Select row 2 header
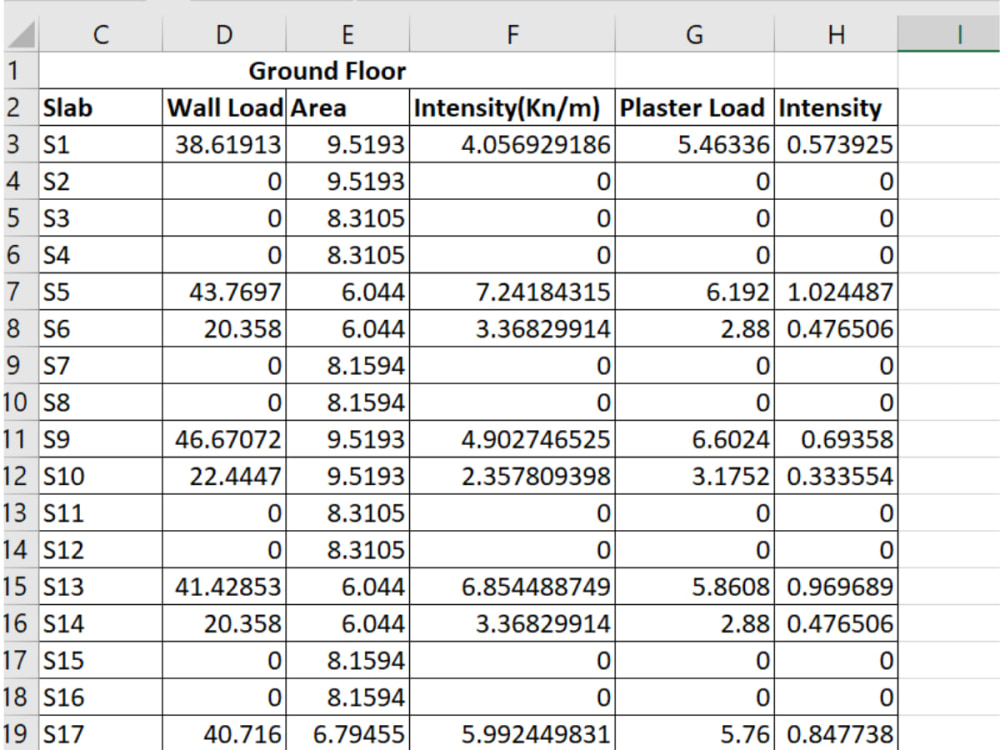 pos(22,108)
